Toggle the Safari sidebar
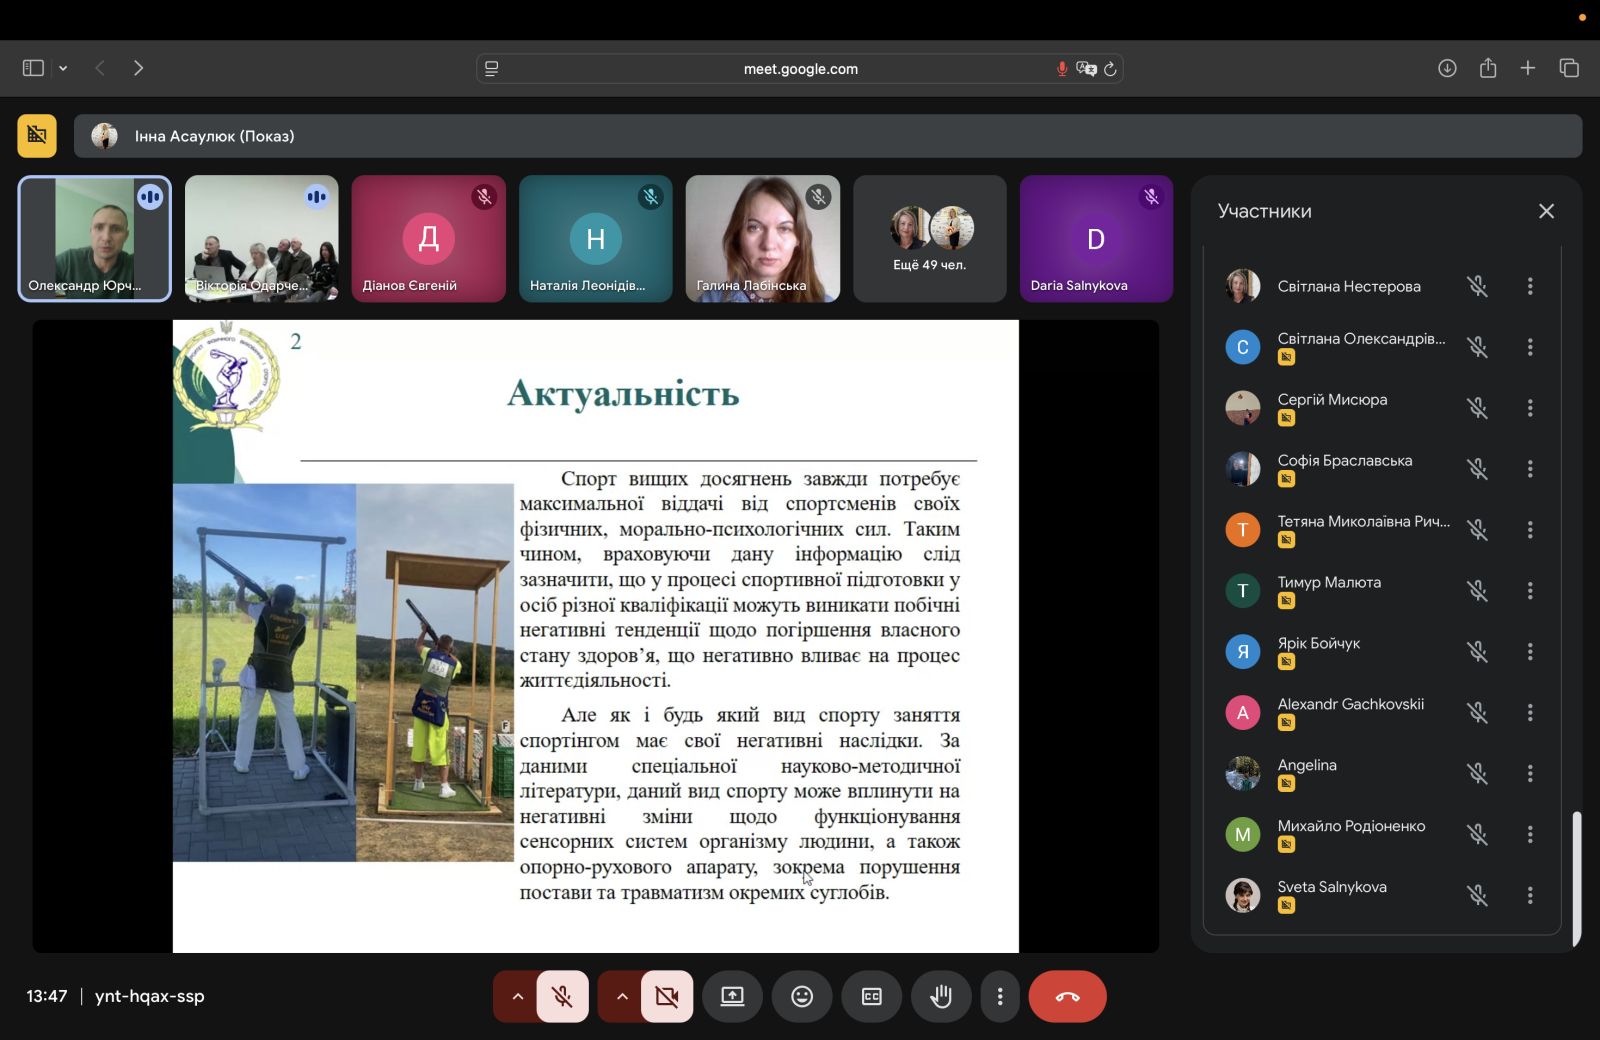Image resolution: width=1600 pixels, height=1040 pixels. (33, 68)
